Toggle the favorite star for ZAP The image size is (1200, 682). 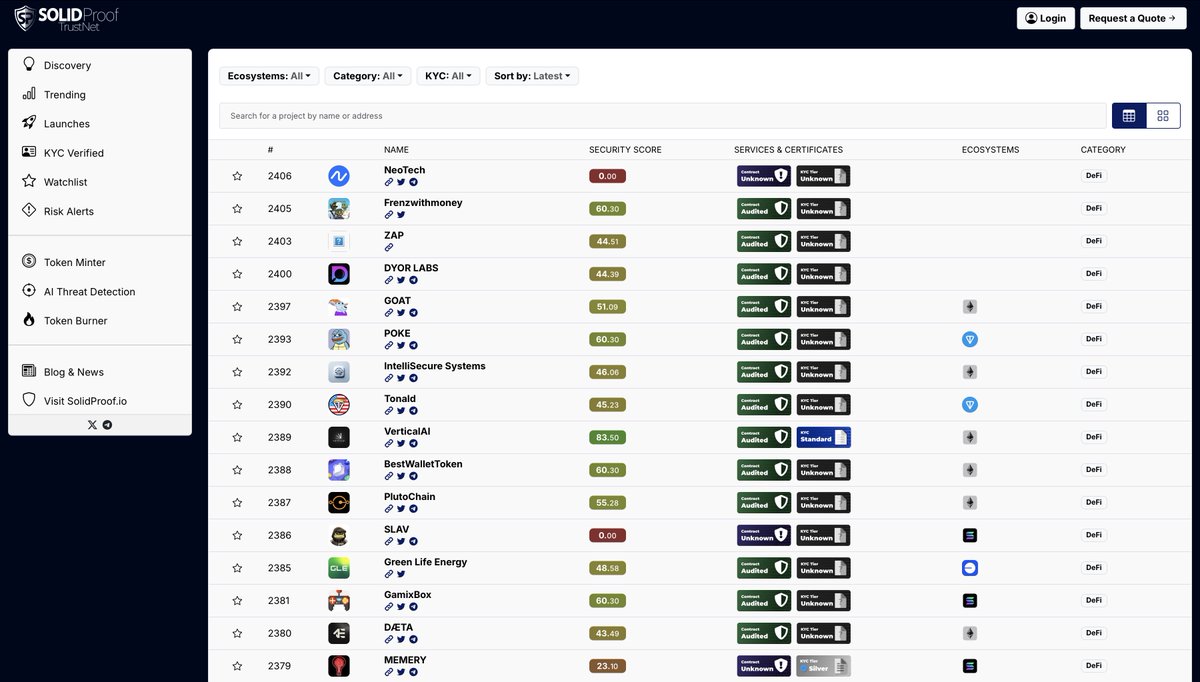(x=237, y=241)
